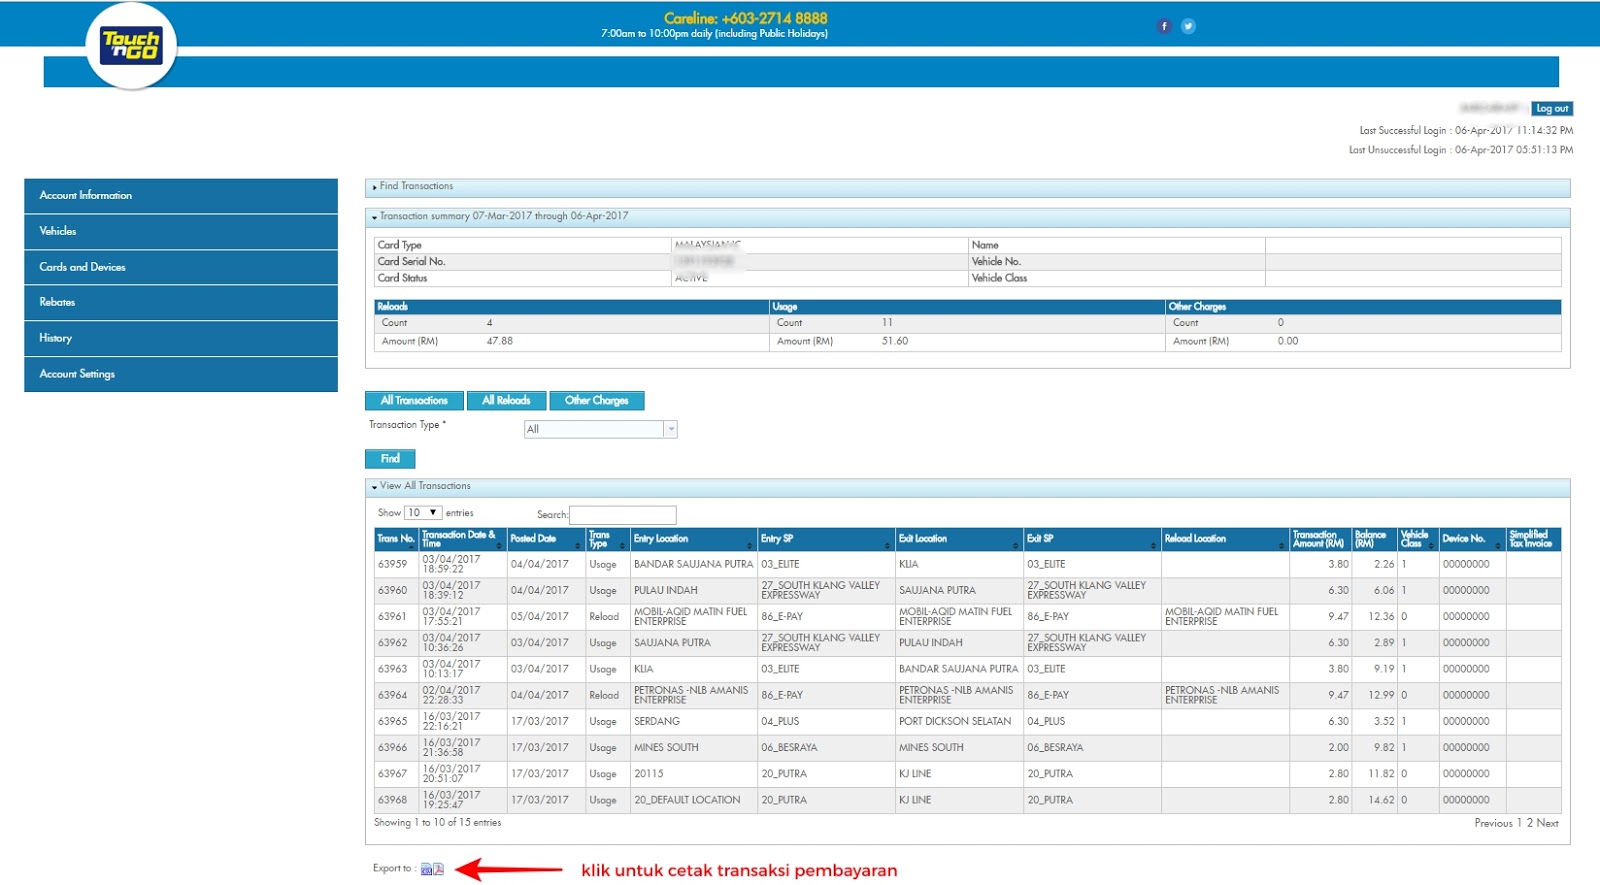
Task: Click 'PULAU INDAH' entry location in row 63960
Action: pyautogui.click(x=666, y=591)
